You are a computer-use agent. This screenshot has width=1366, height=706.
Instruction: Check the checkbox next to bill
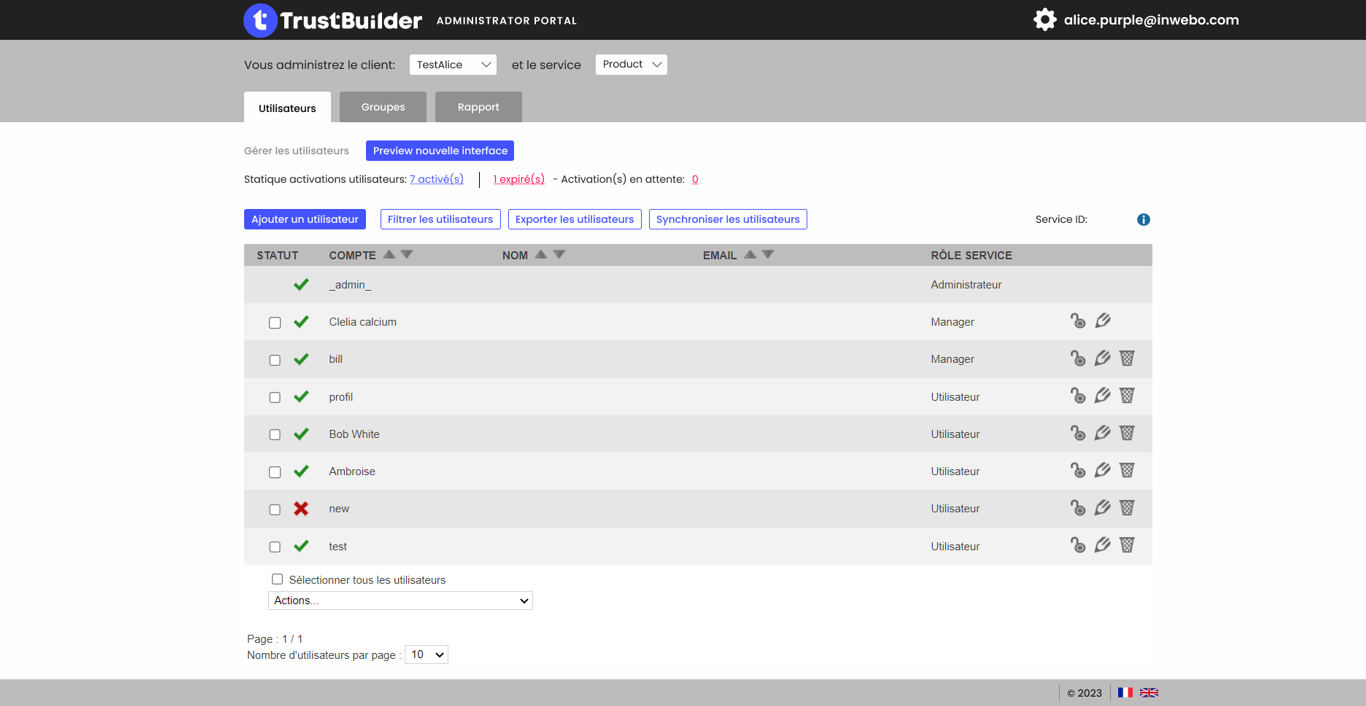tap(275, 360)
